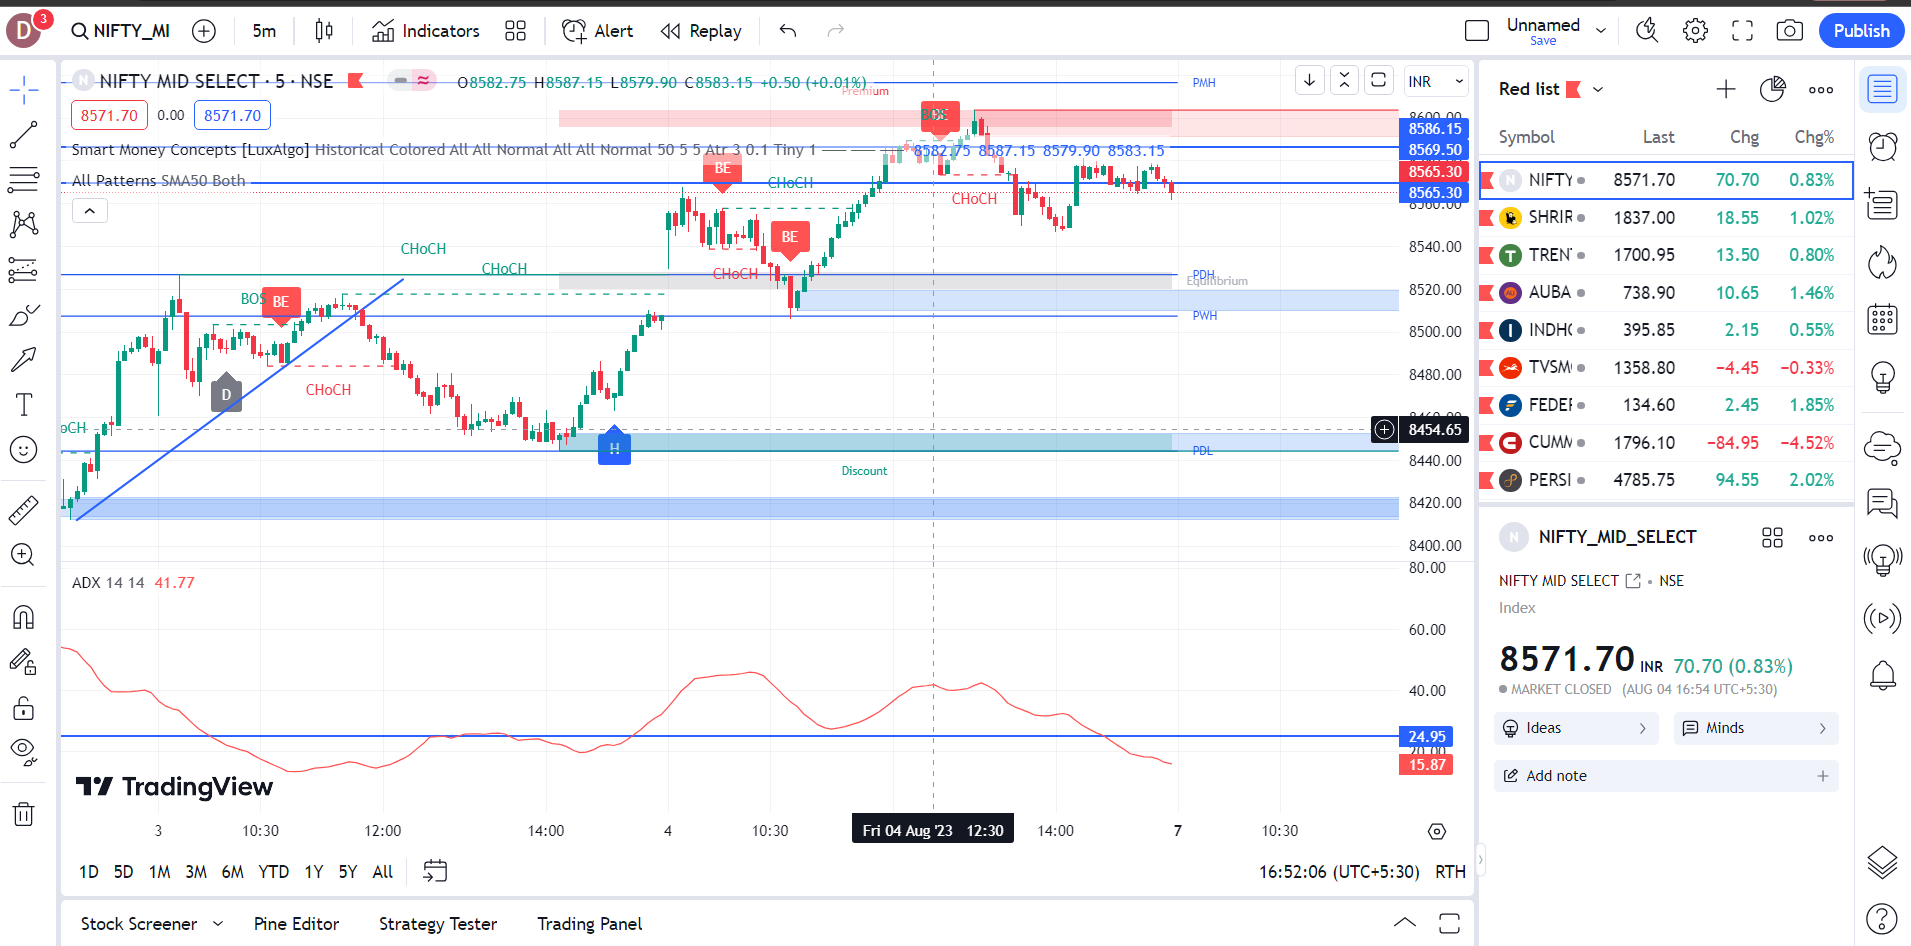Image resolution: width=1911 pixels, height=946 pixels.
Task: Delete drawings using trash icon
Action: (x=24, y=813)
